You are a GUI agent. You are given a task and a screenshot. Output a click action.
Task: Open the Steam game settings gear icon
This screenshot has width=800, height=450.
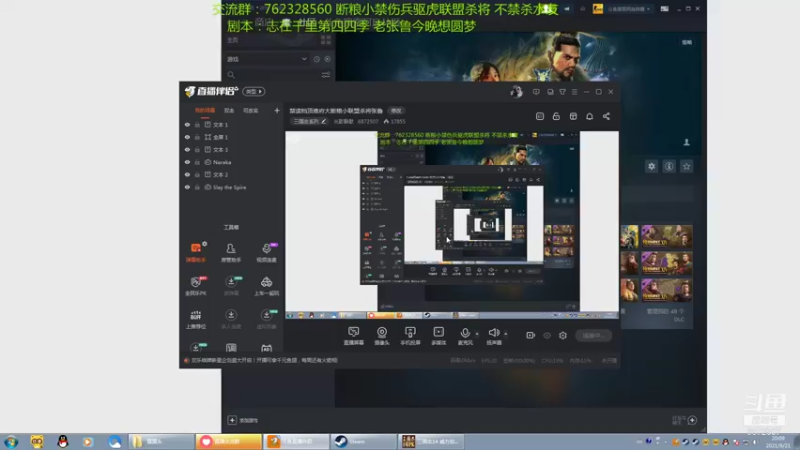pos(652,166)
